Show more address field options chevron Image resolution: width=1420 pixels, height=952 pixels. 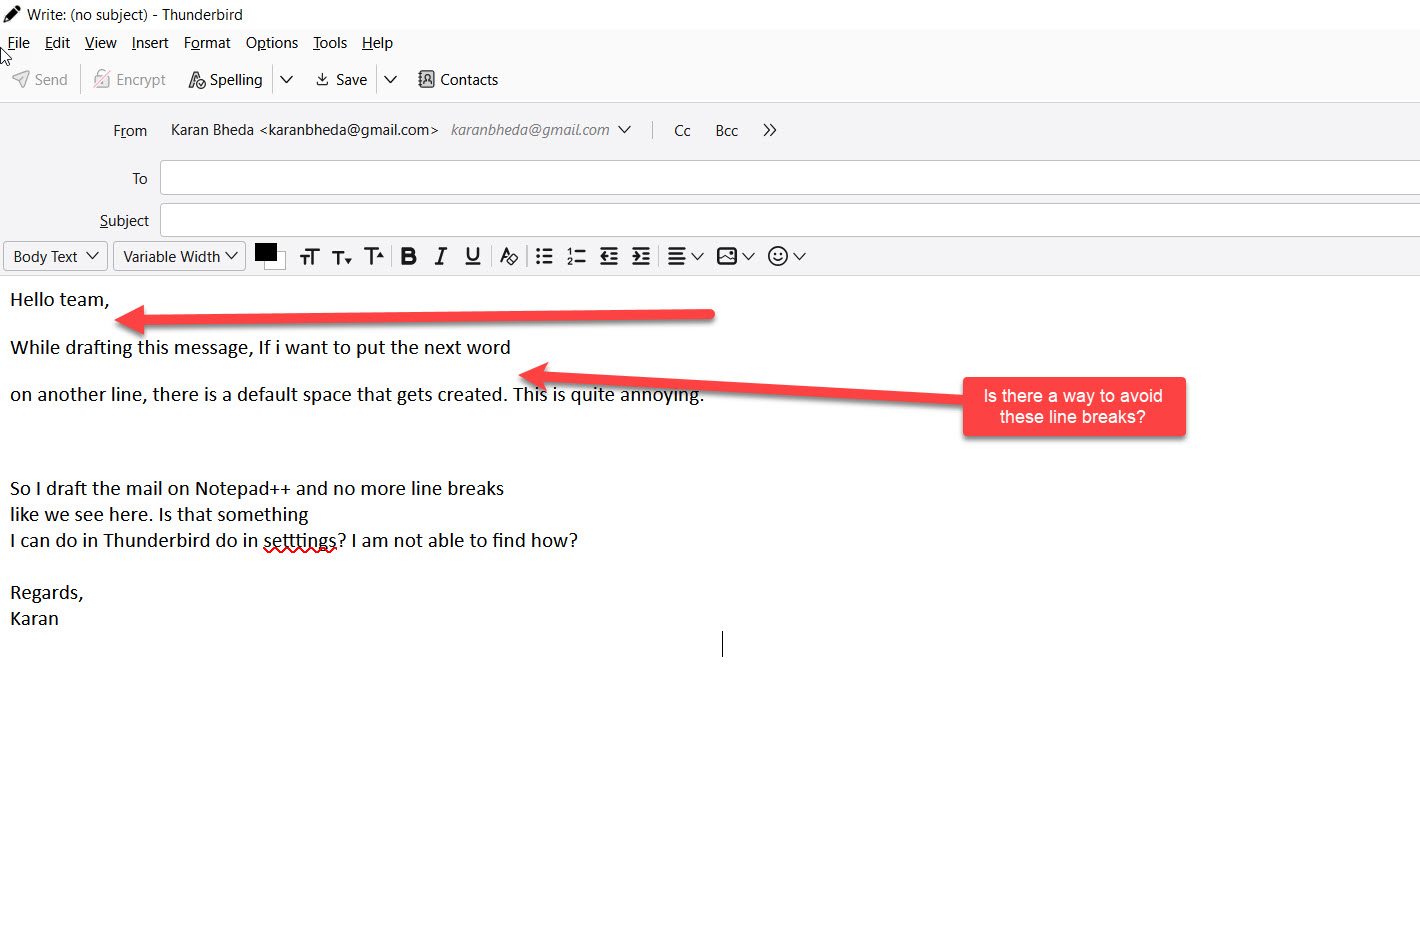click(x=770, y=130)
